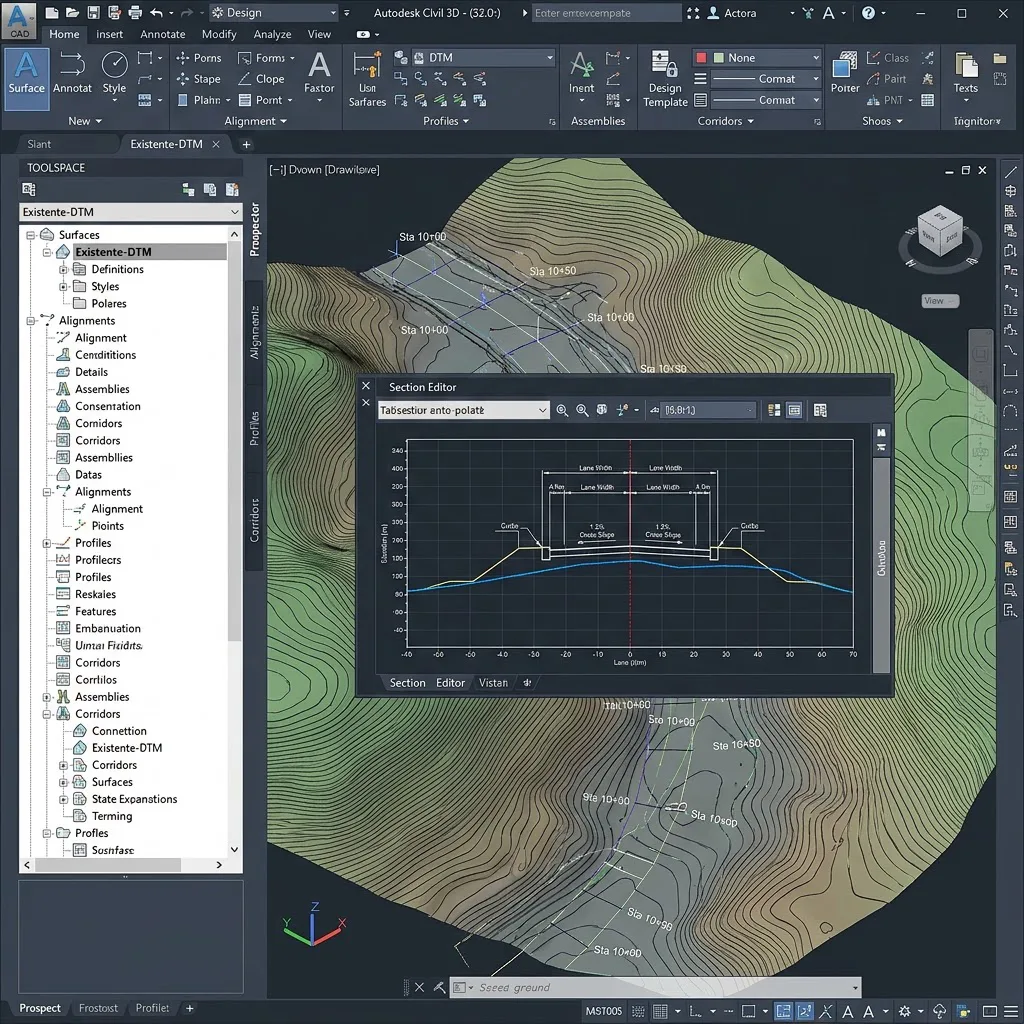Toggle the highlighted object snap button
1024x1024 pixels.
784,1011
